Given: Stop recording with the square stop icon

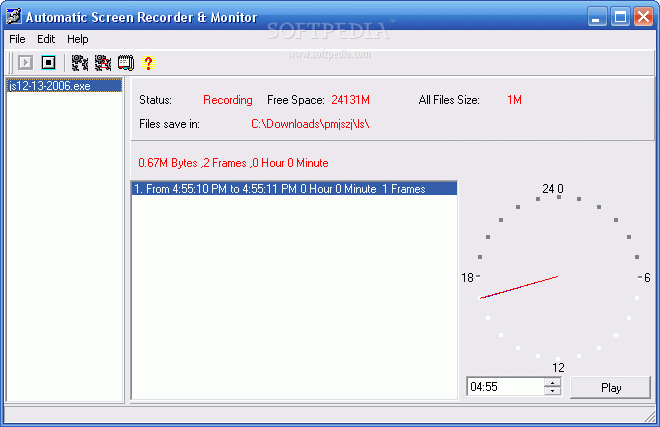Looking at the screenshot, I should [x=48, y=63].
